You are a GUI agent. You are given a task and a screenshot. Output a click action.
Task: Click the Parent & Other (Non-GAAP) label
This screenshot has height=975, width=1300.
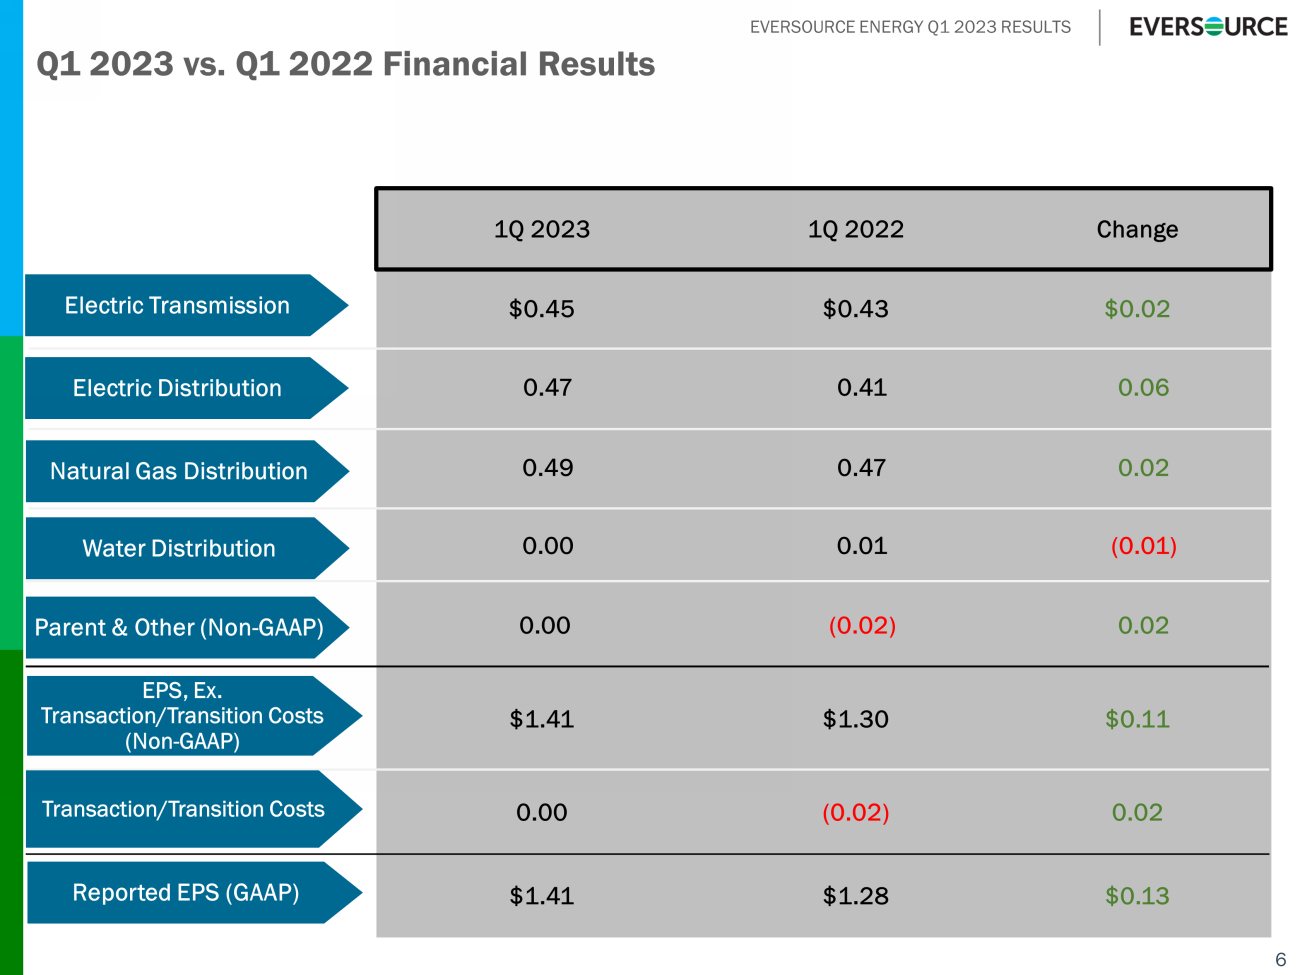pyautogui.click(x=180, y=628)
